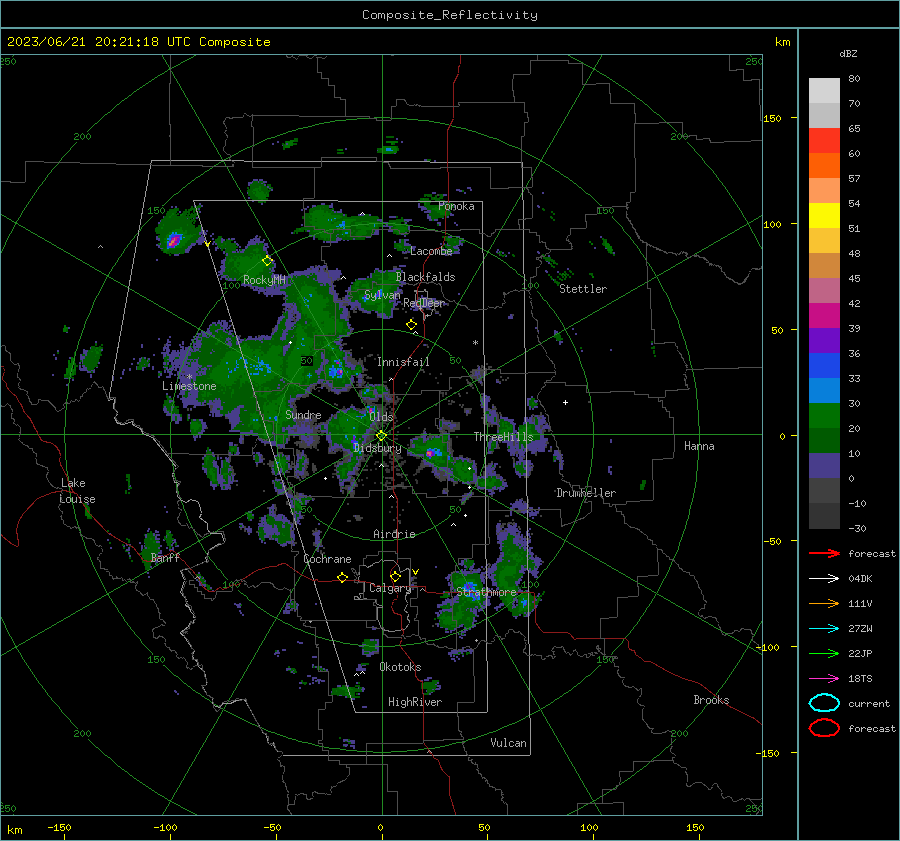The width and height of the screenshot is (900, 841).
Task: Click the orange 111V arrow in the legend
Action: 824,603
